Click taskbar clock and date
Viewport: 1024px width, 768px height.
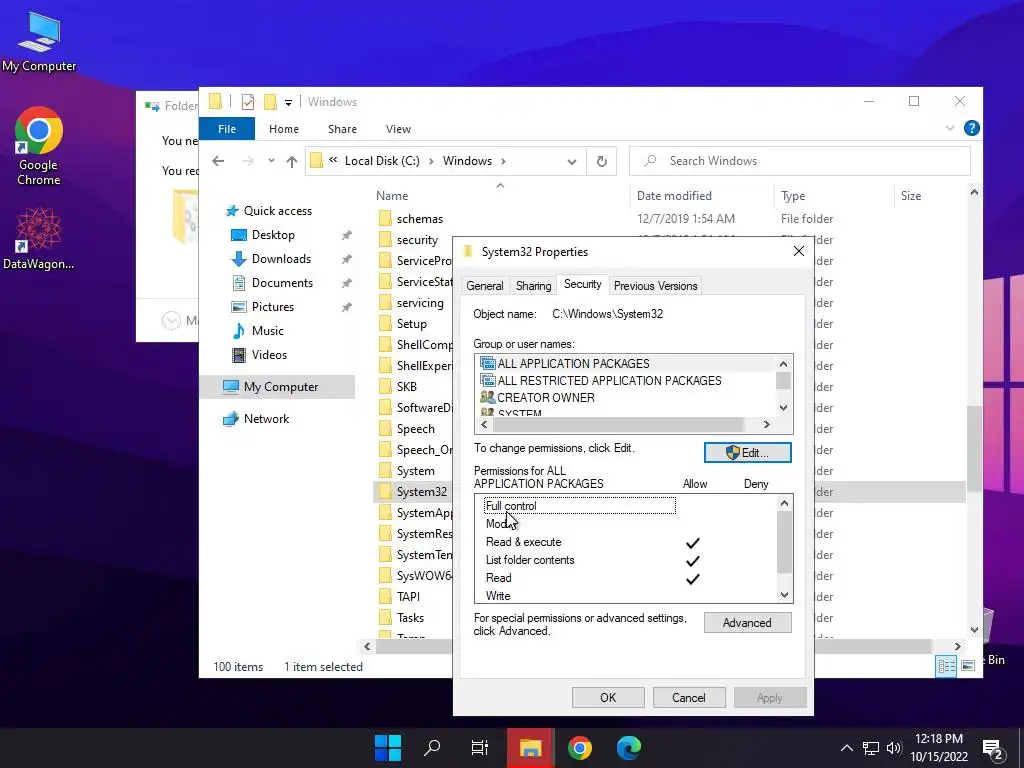tap(939, 748)
